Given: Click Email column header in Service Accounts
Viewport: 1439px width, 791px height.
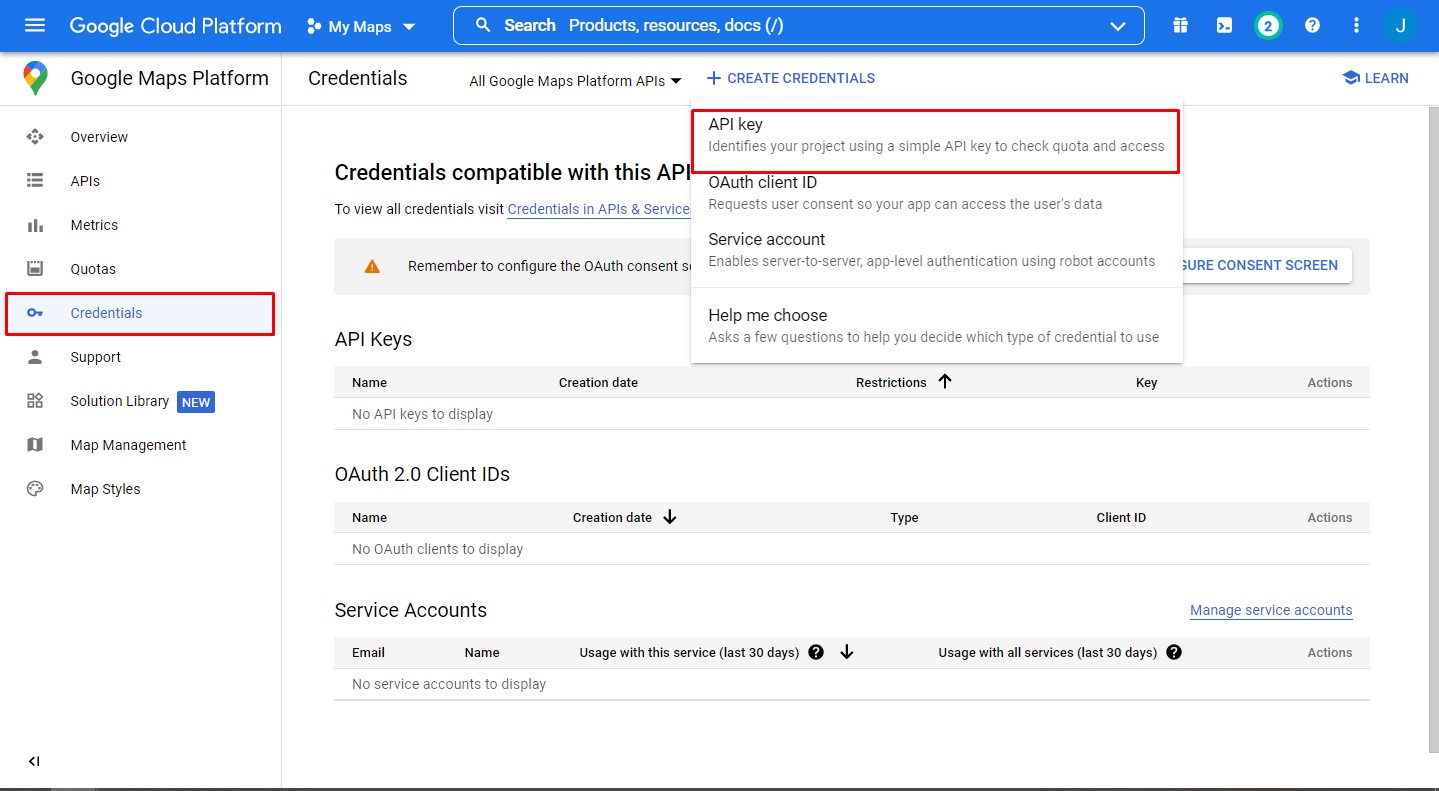Looking at the screenshot, I should (x=368, y=652).
